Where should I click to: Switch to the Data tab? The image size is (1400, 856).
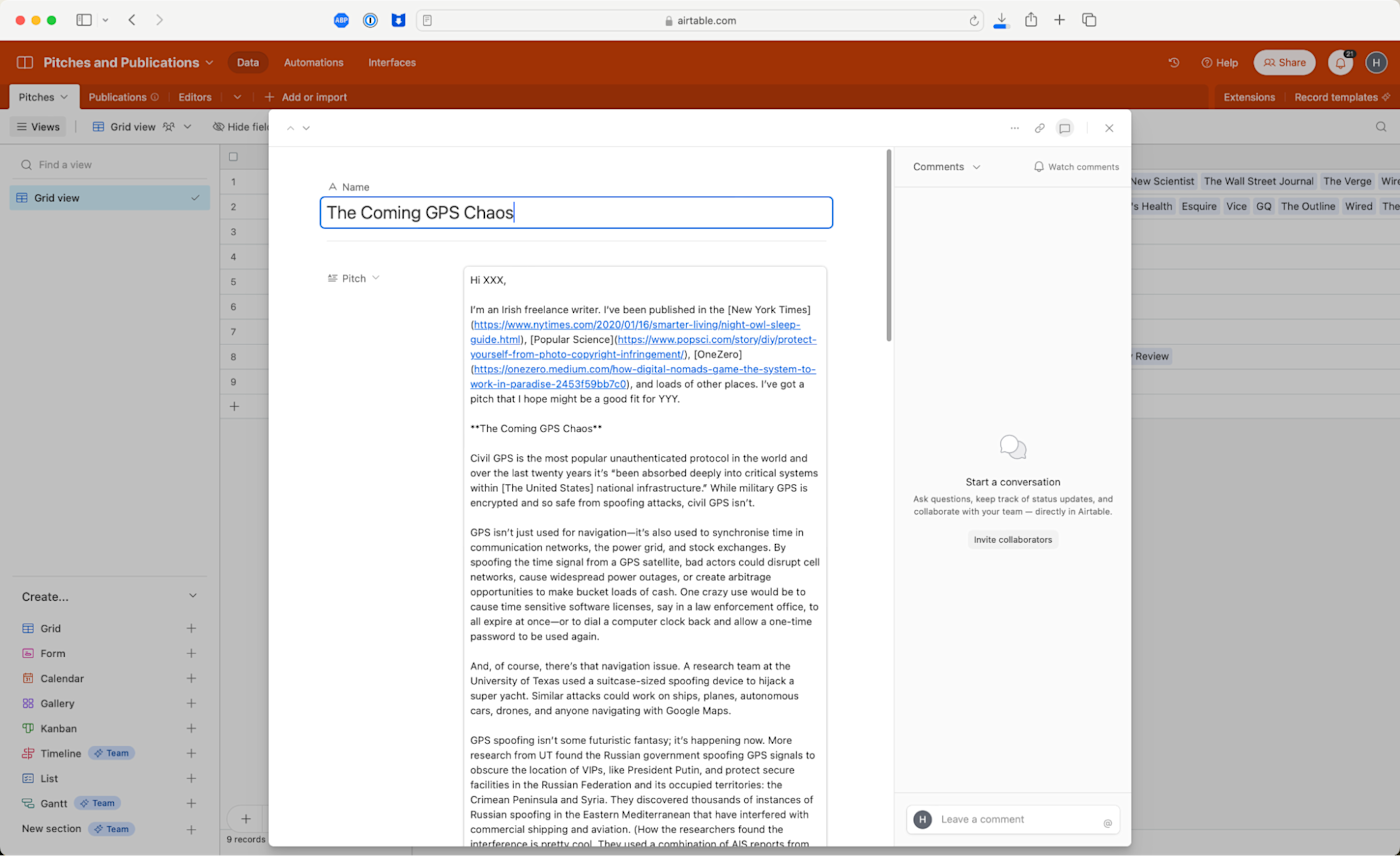[x=248, y=62]
